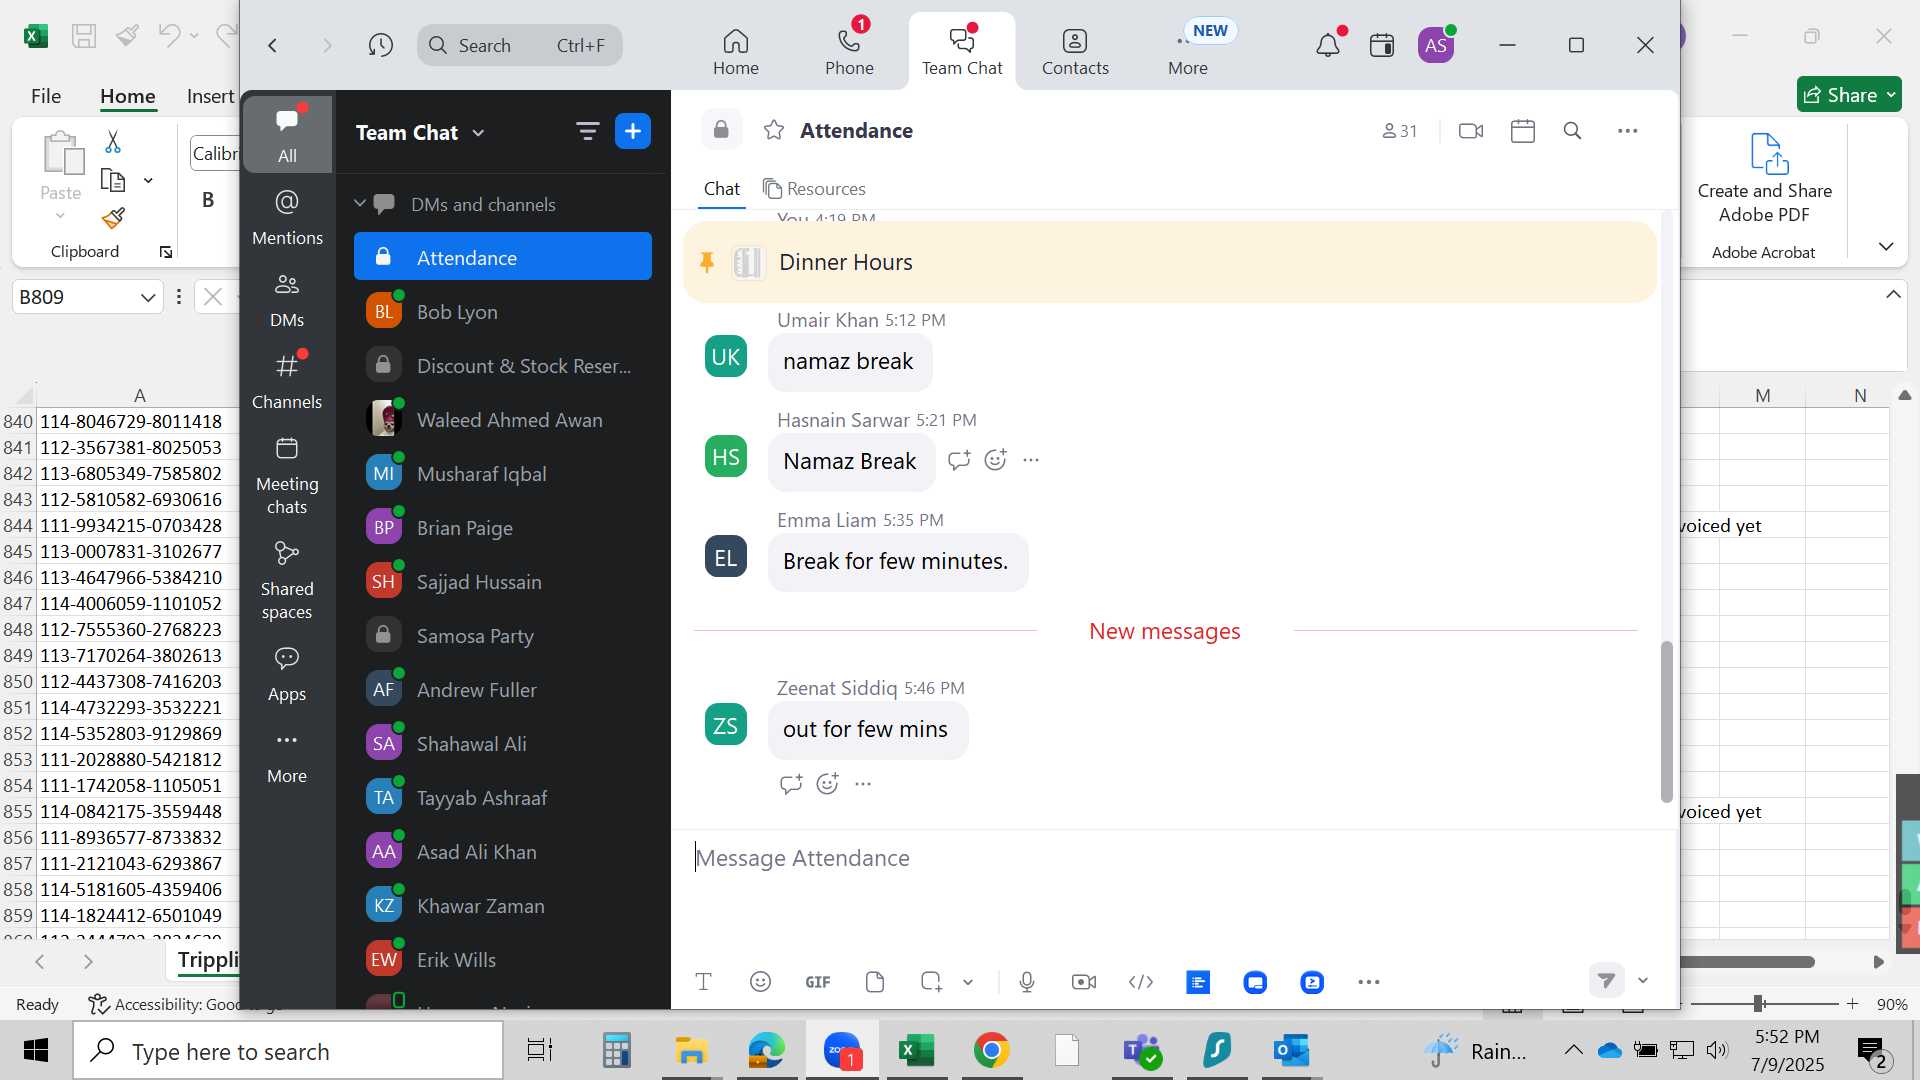Click the Excel horizontal scrollbar
The image size is (1920, 1080).
[1747, 962]
